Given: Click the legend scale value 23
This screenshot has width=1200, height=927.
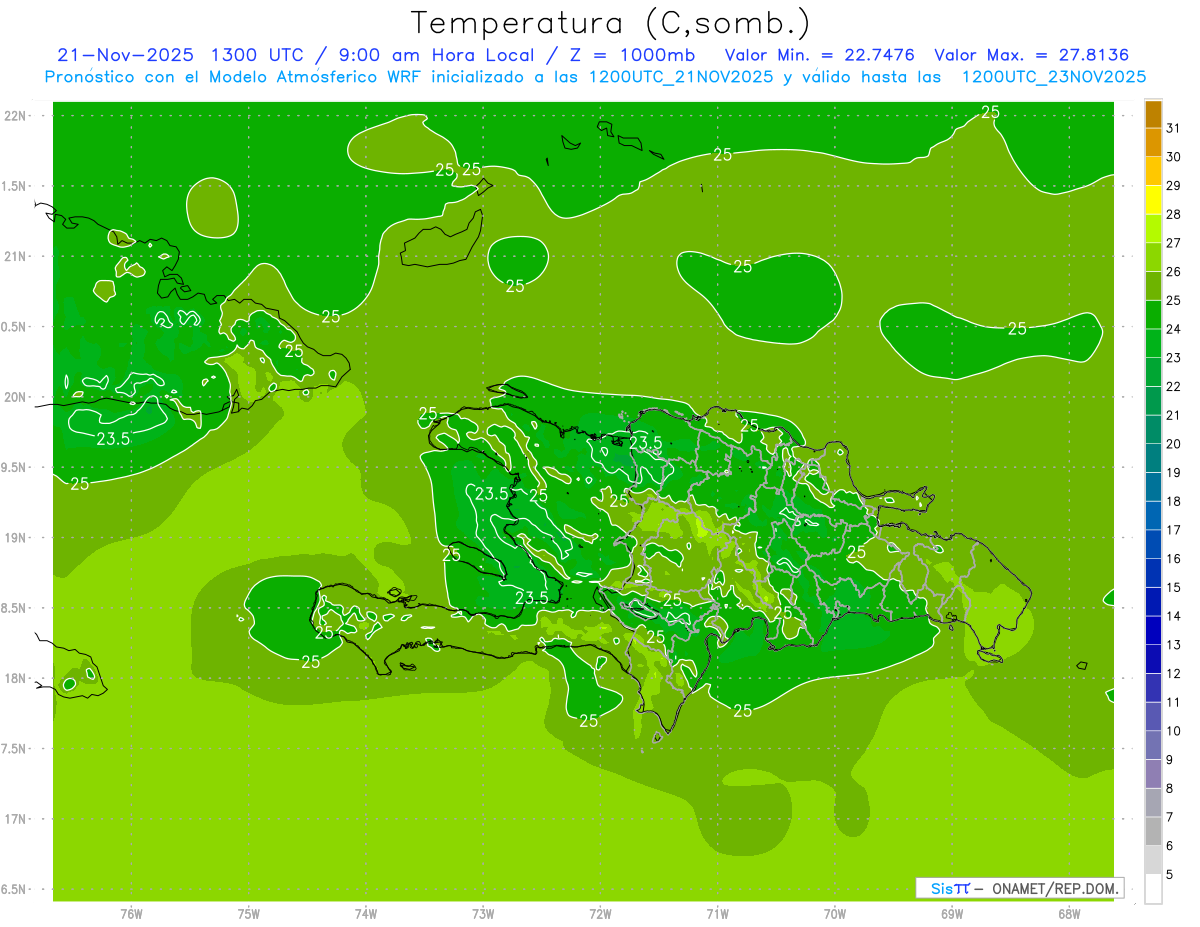Looking at the screenshot, I should [1174, 358].
